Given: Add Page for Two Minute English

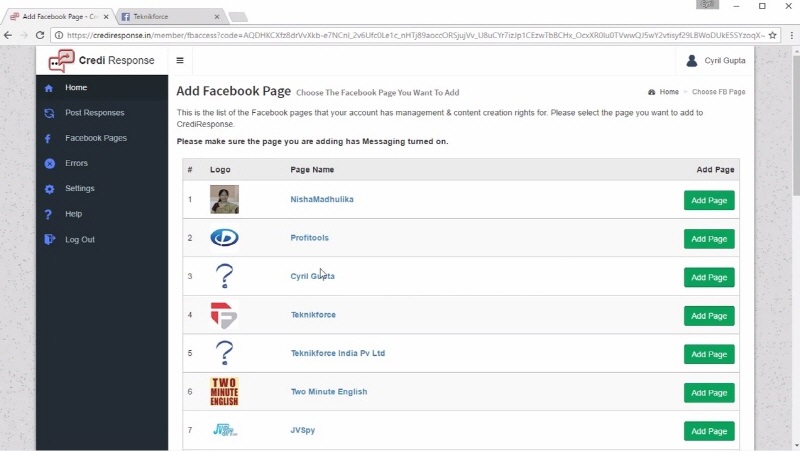Looking at the screenshot, I should click(x=709, y=393).
